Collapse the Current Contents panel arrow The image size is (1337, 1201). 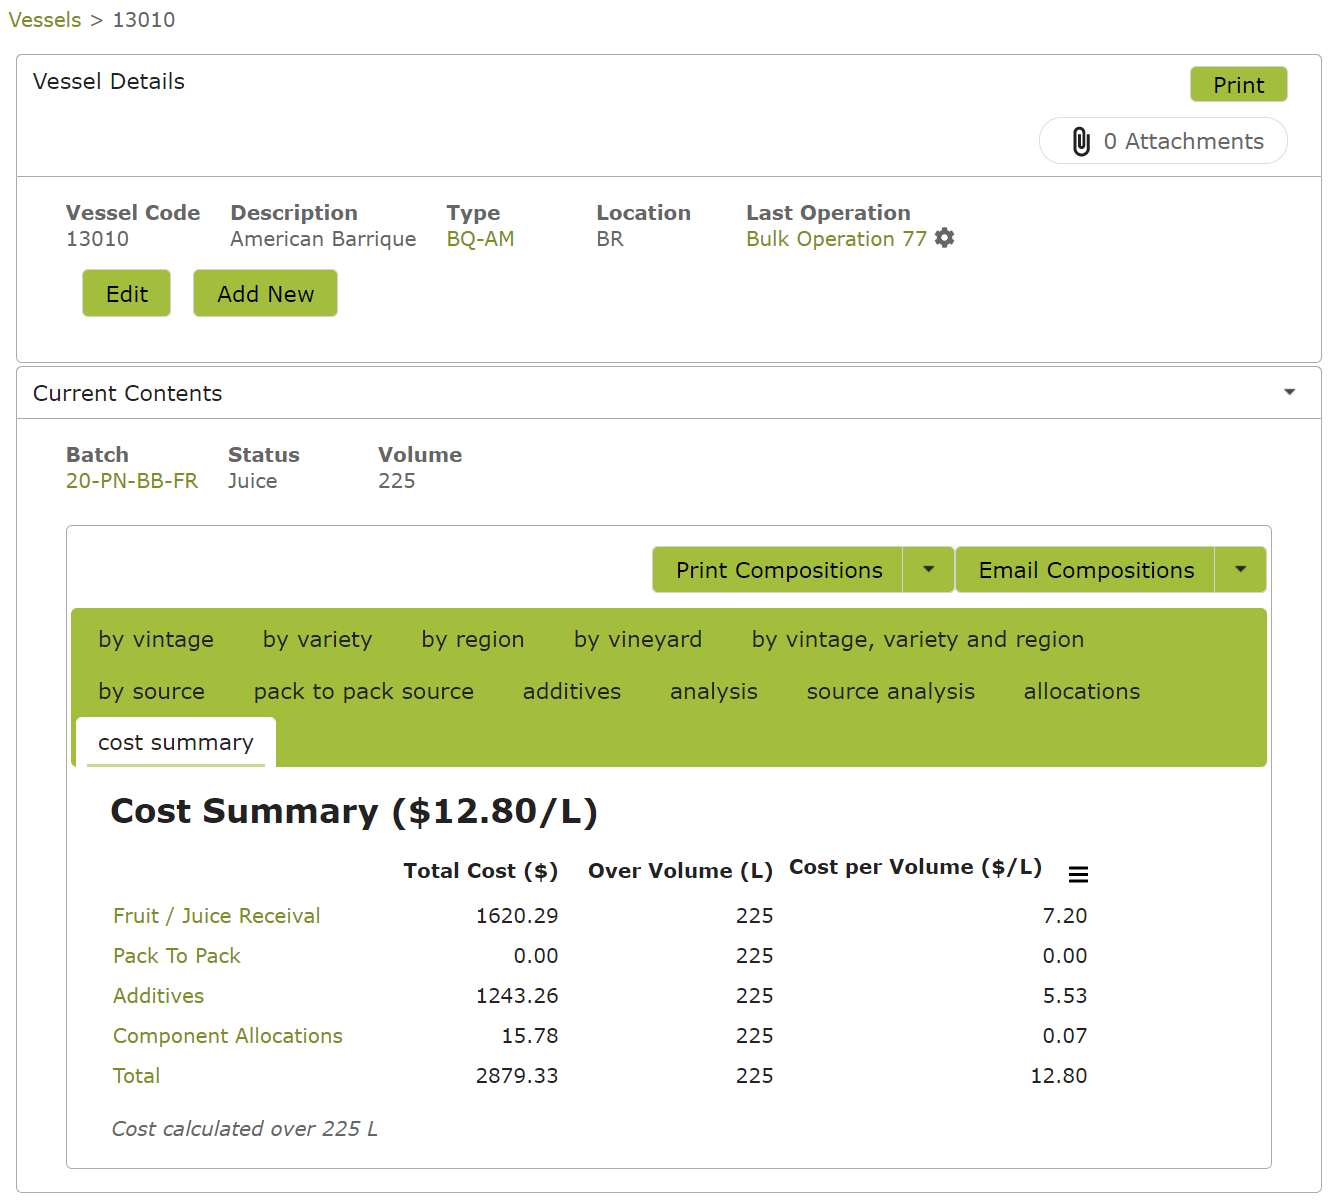tap(1290, 392)
